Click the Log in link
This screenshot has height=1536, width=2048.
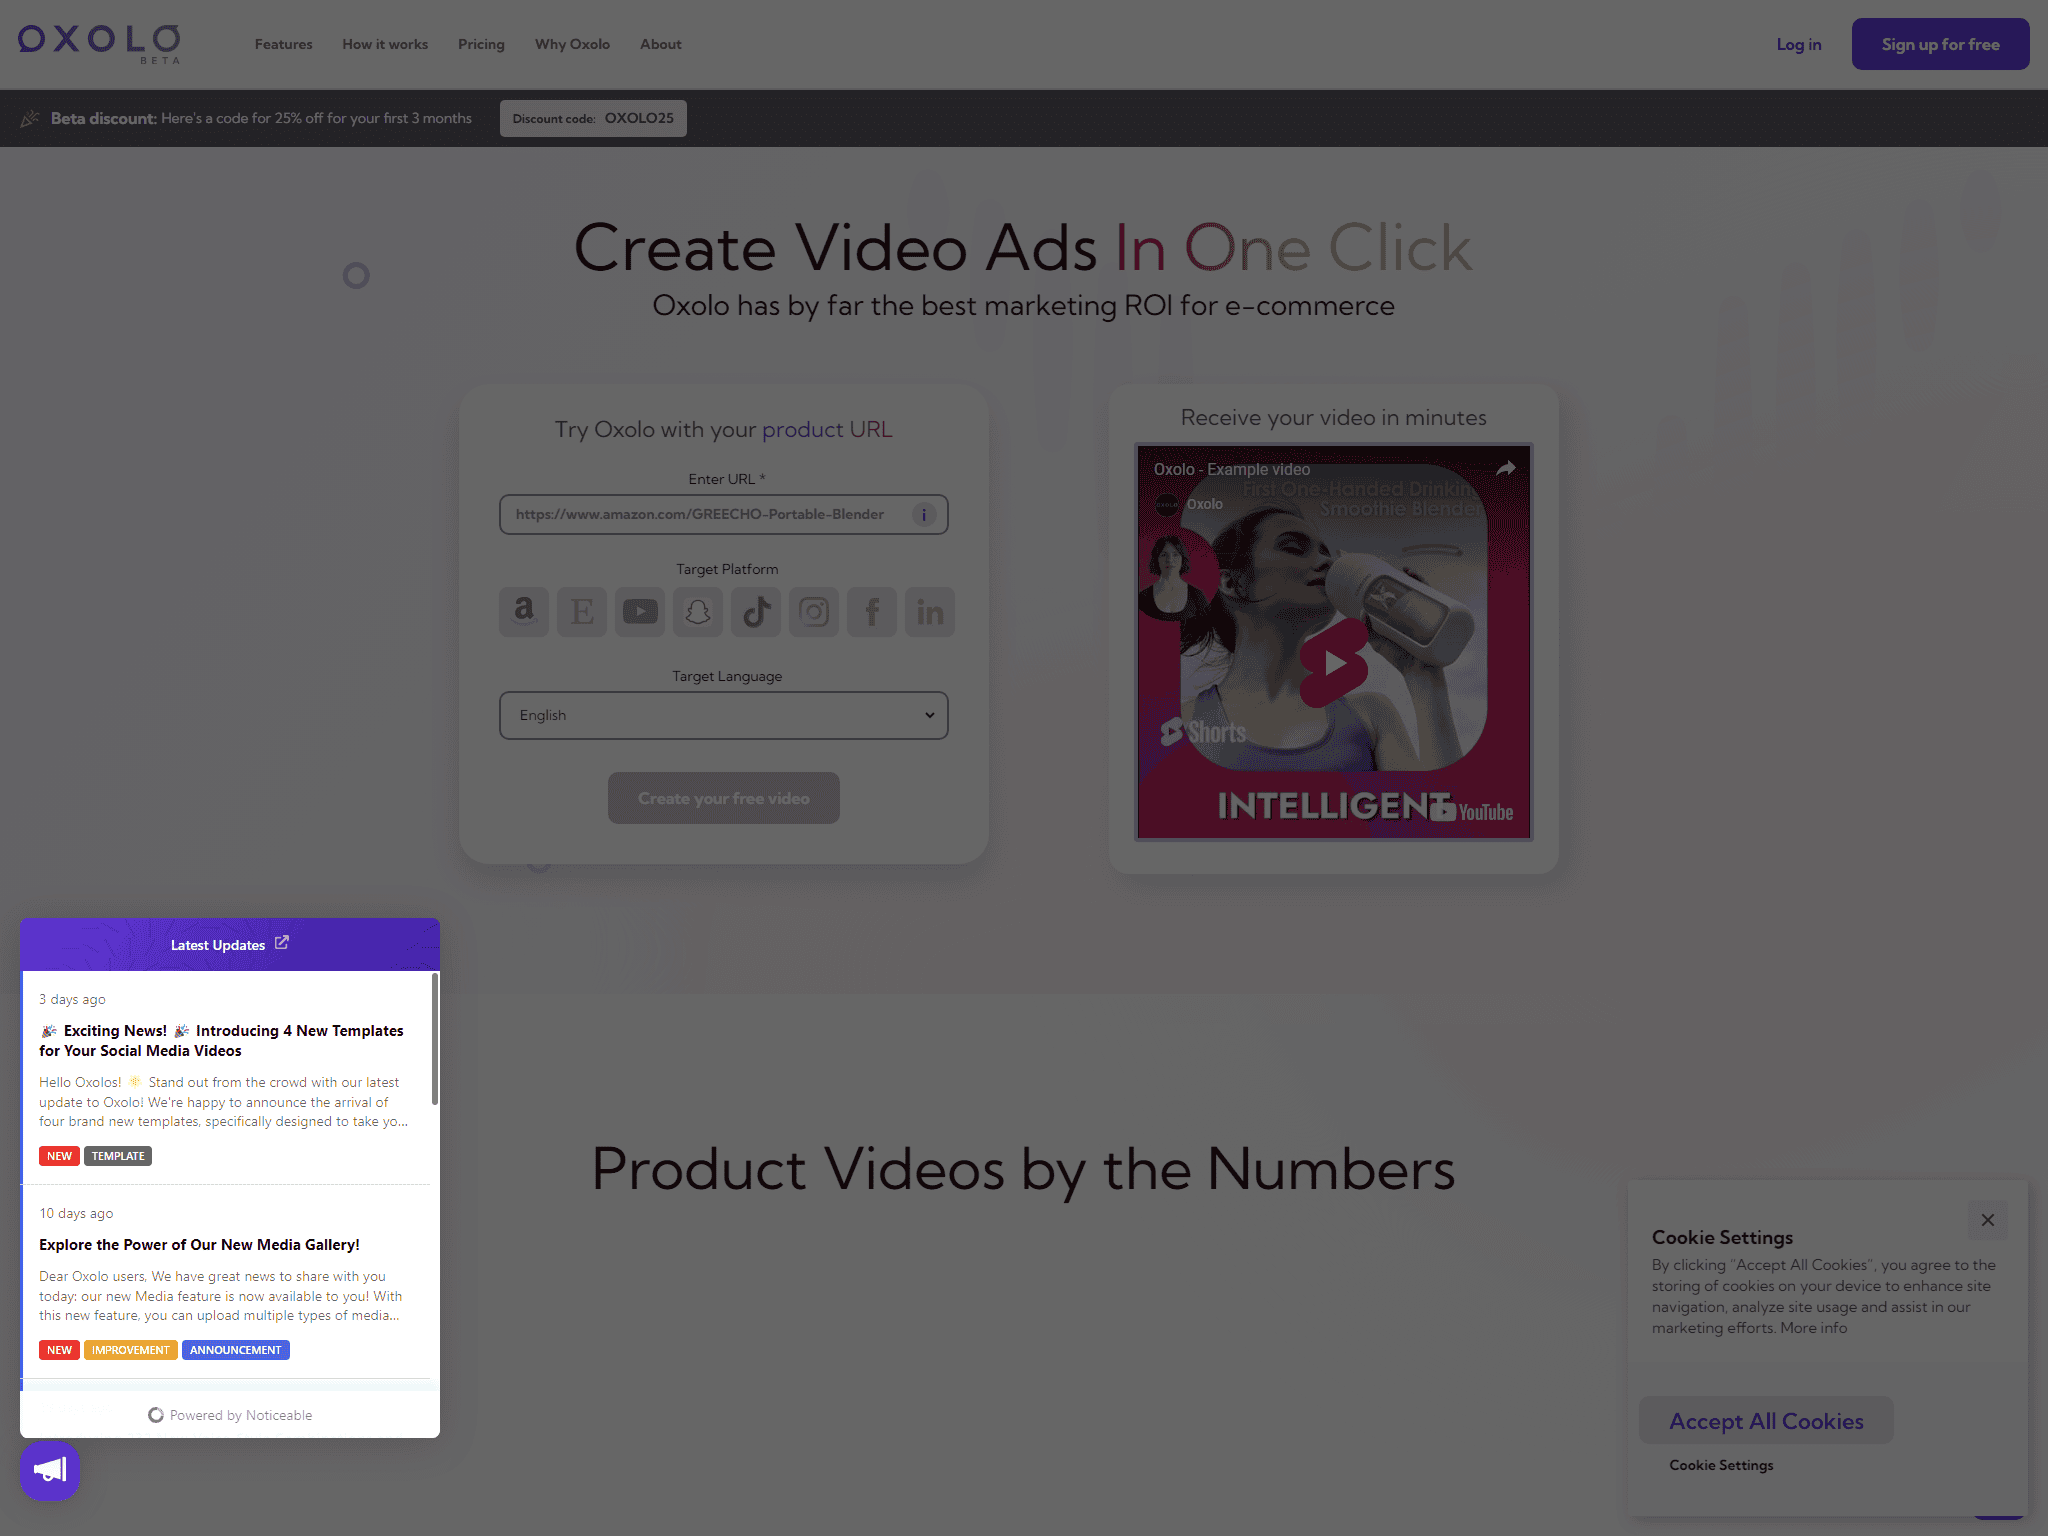point(1799,44)
